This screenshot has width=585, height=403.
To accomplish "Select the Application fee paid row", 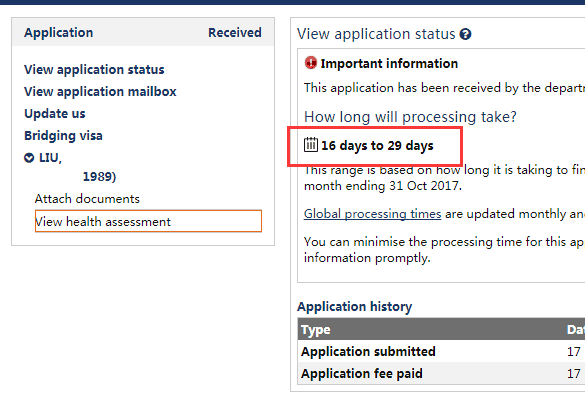I will pos(441,374).
